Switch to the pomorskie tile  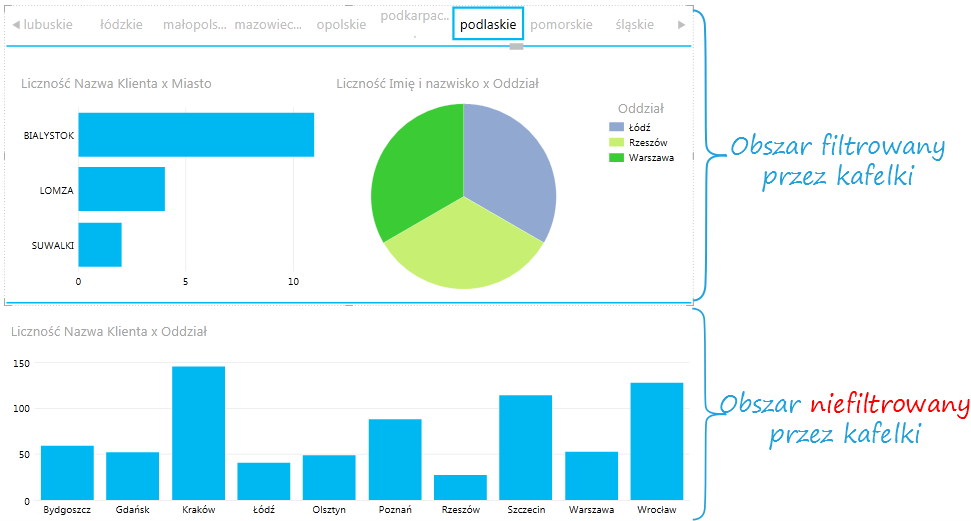coord(561,24)
